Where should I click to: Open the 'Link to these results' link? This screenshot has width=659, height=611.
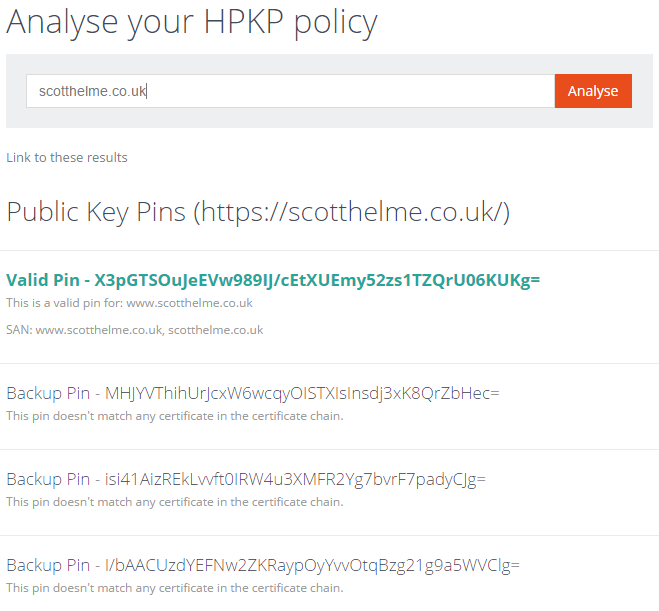click(67, 157)
